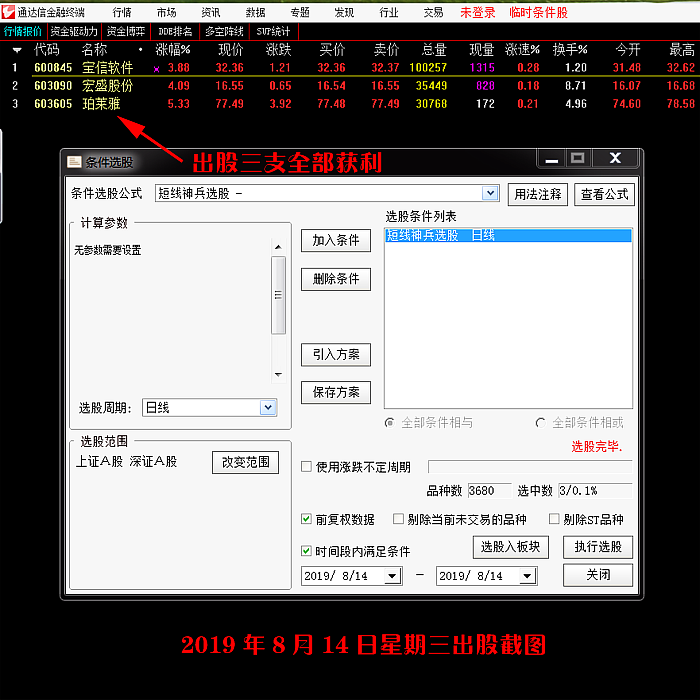This screenshot has height=700, width=700.
Task: Click the 保存方案 button
Action: [336, 392]
